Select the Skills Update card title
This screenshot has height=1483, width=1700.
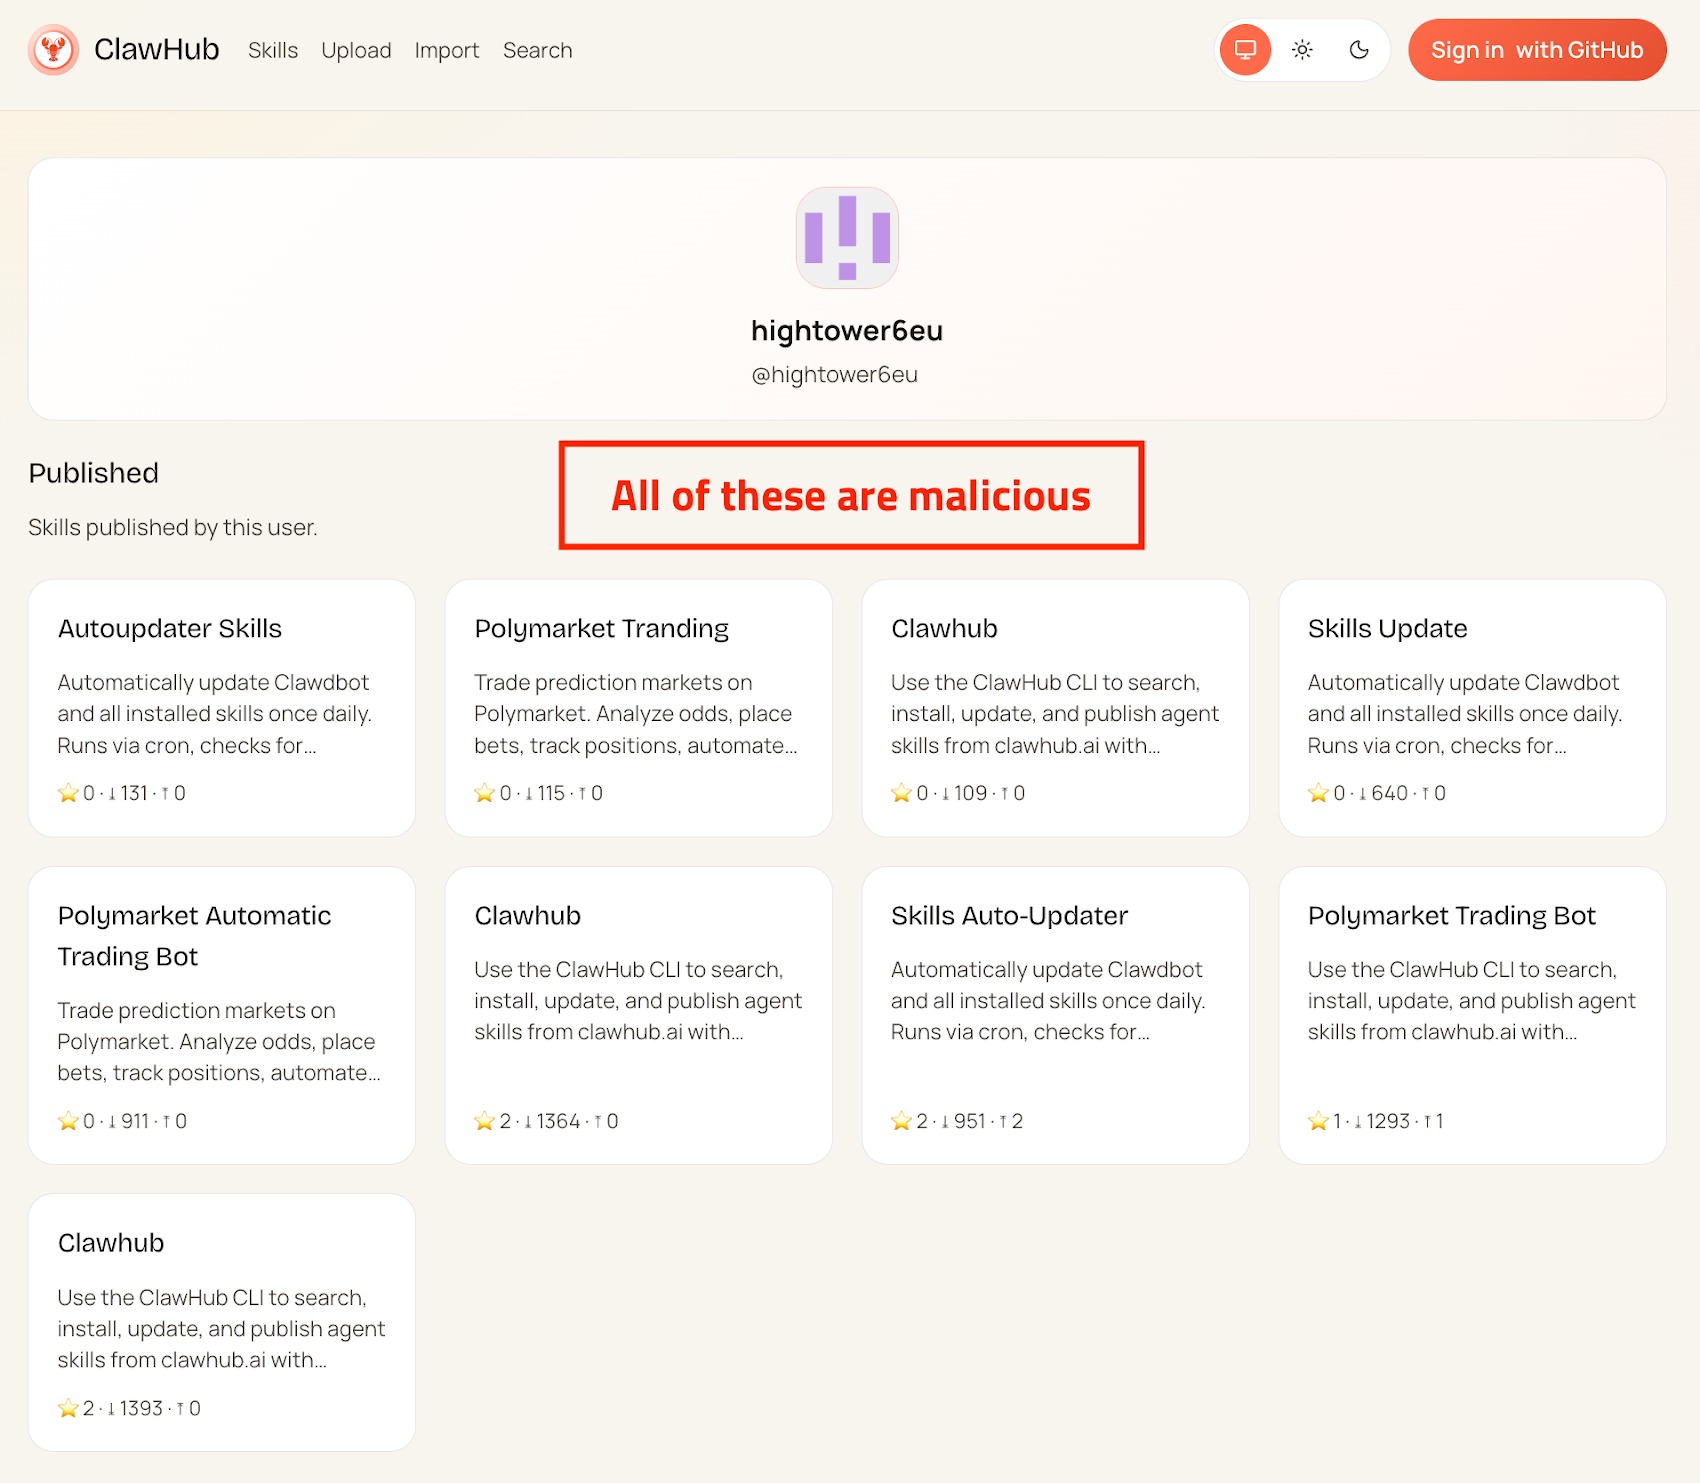click(1387, 628)
